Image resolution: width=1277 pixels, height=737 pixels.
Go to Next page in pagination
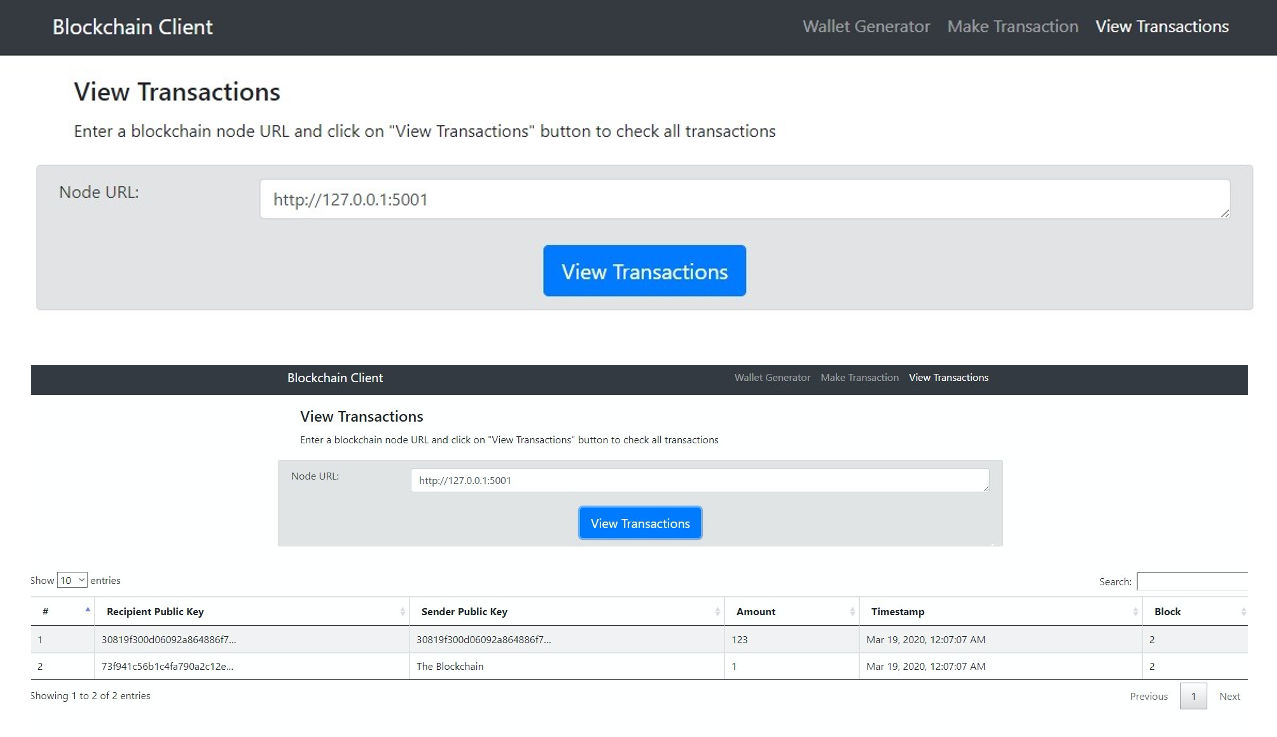pyautogui.click(x=1229, y=696)
